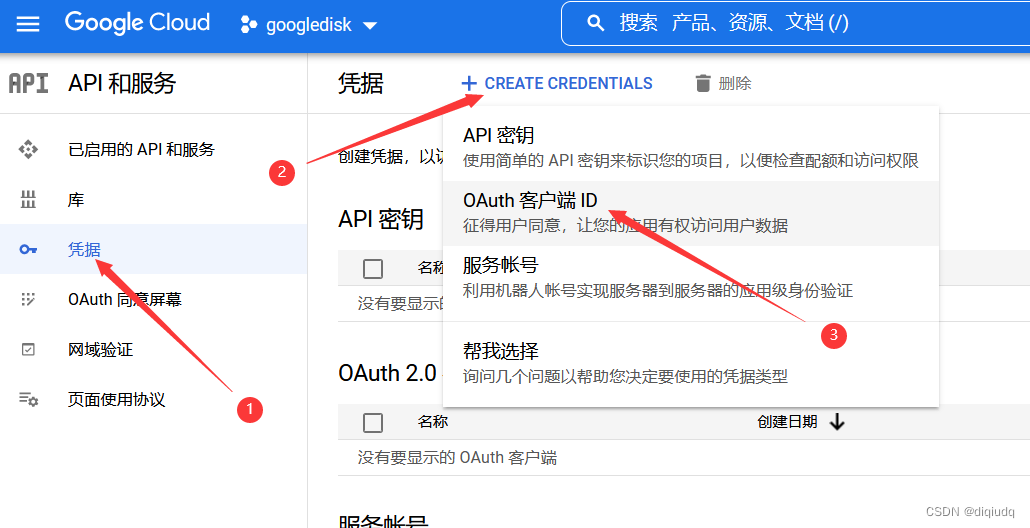1030x528 pixels.
Task: Click the 网域验证 checkbox icon
Action: click(28, 349)
